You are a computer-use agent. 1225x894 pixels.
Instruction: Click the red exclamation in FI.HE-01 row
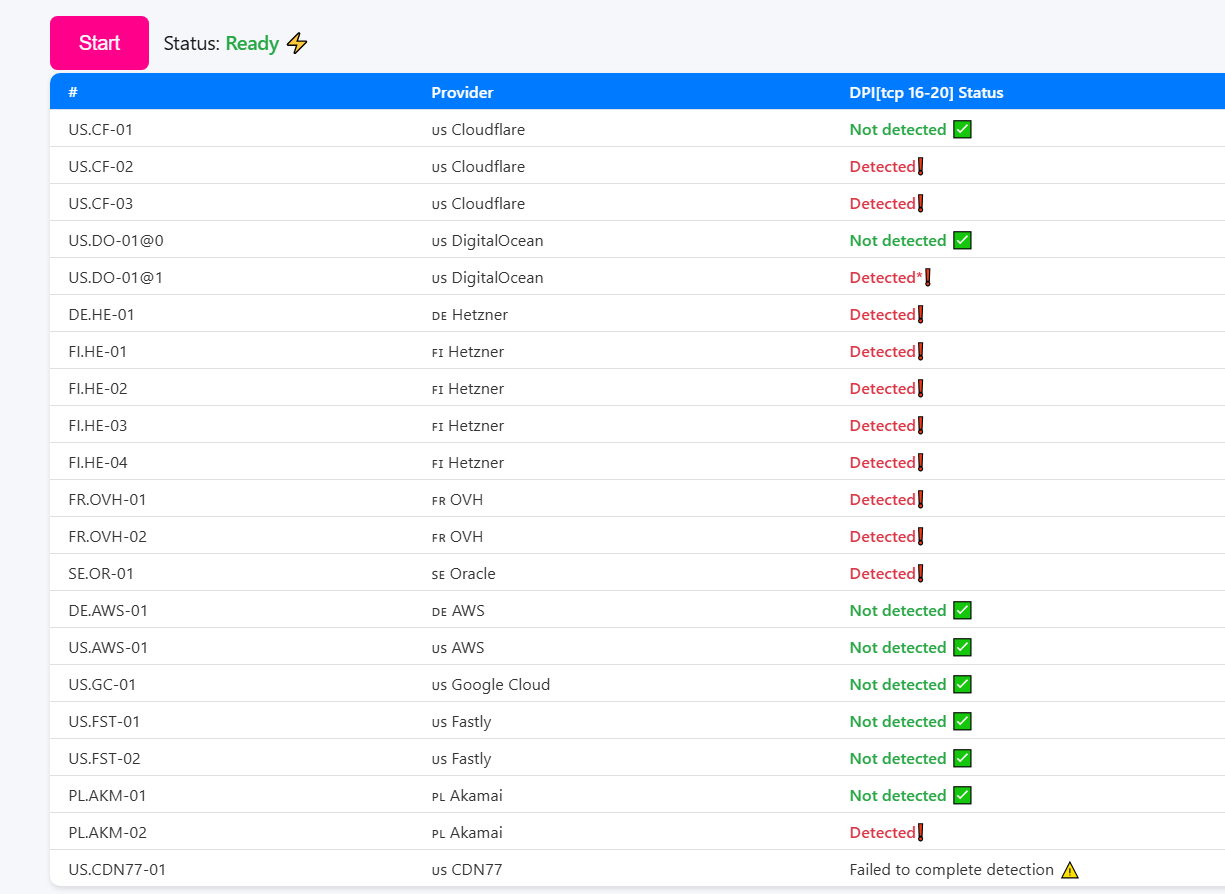click(x=920, y=351)
